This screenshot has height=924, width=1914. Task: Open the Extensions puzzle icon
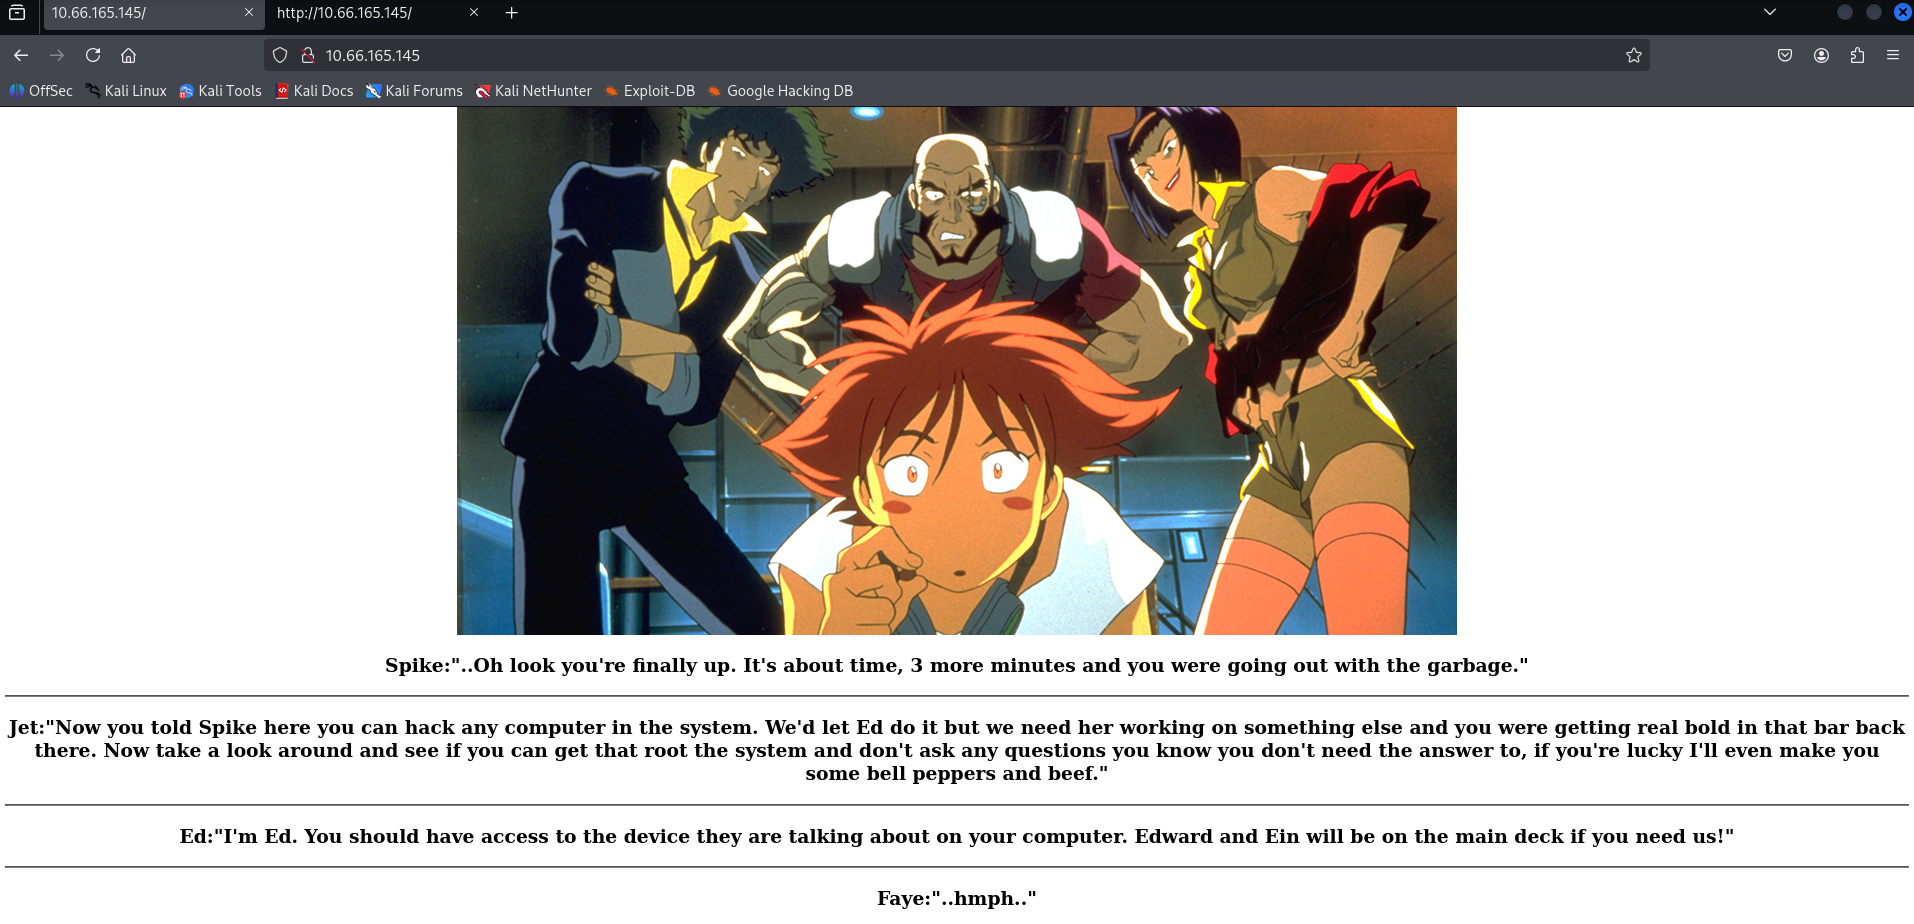(x=1857, y=55)
